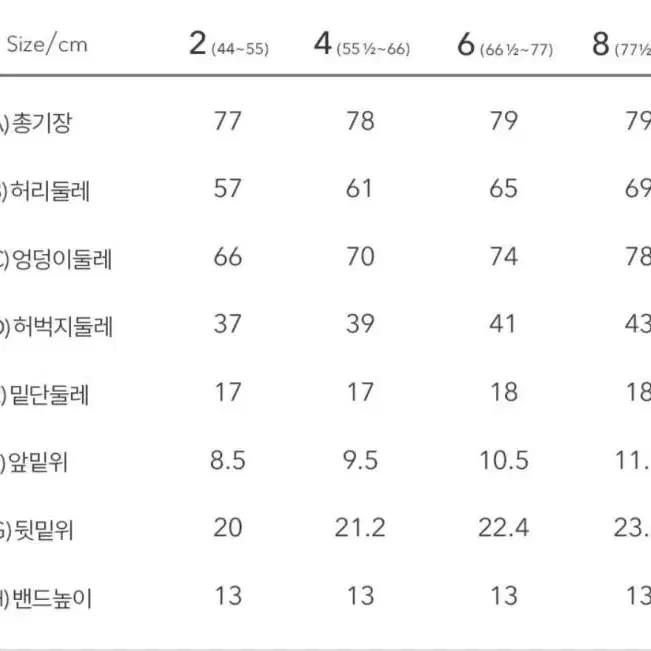651x651 pixels.
Task: Click total length value 77
Action: 228,121
